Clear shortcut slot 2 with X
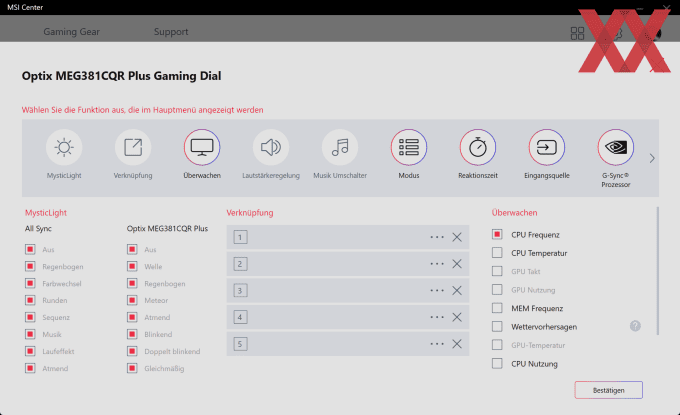The height and width of the screenshot is (415, 680). (457, 264)
